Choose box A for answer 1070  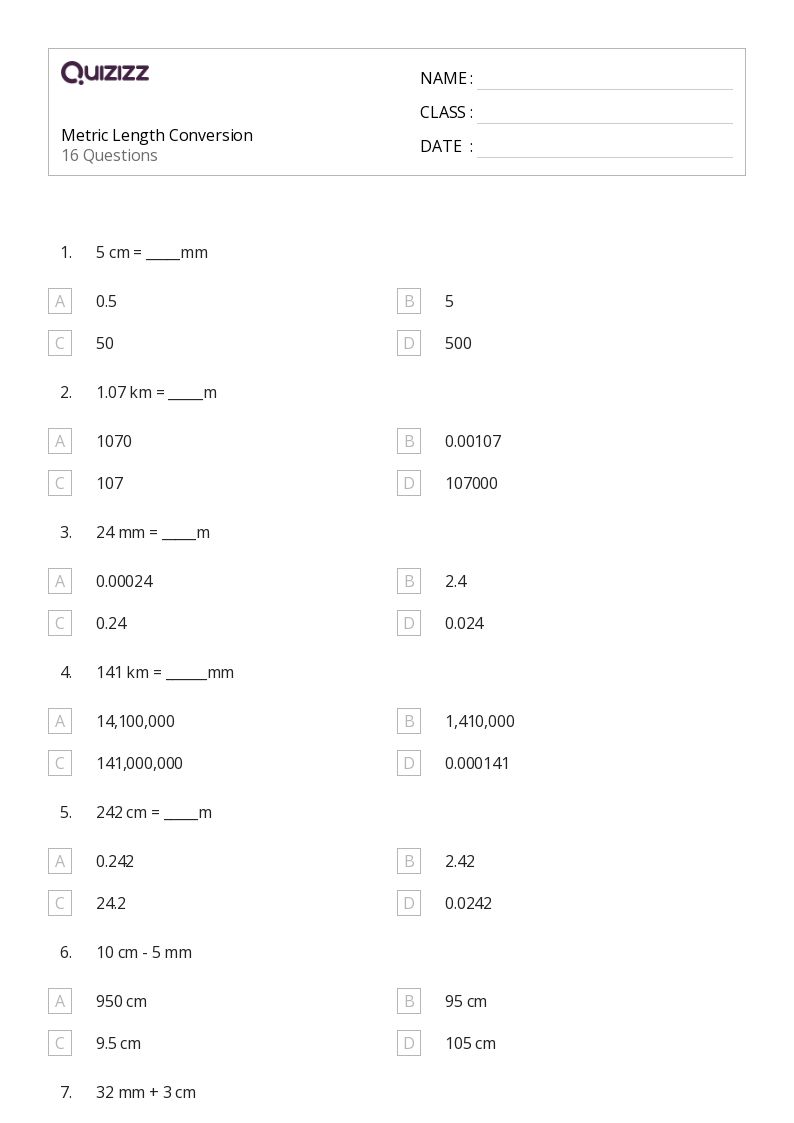[x=60, y=441]
